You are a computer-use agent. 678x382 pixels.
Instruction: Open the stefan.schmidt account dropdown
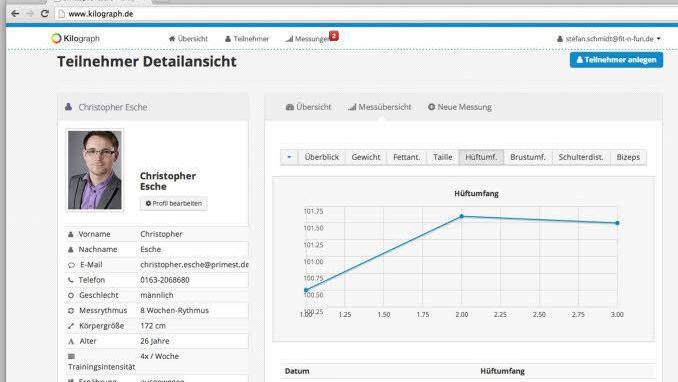click(609, 39)
